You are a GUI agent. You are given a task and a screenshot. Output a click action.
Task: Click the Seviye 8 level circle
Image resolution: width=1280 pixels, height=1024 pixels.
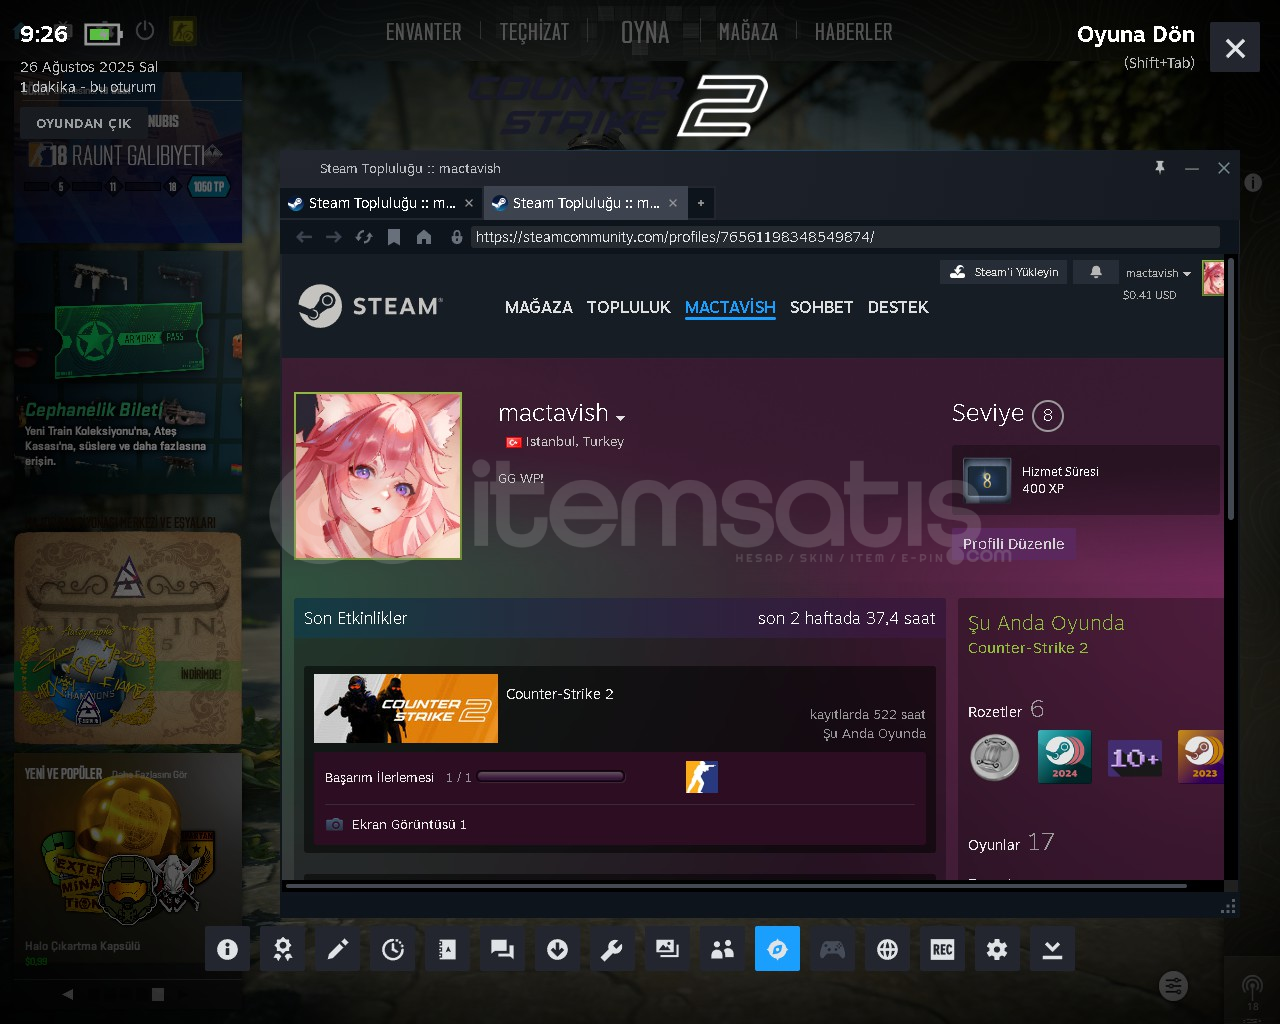point(1047,415)
